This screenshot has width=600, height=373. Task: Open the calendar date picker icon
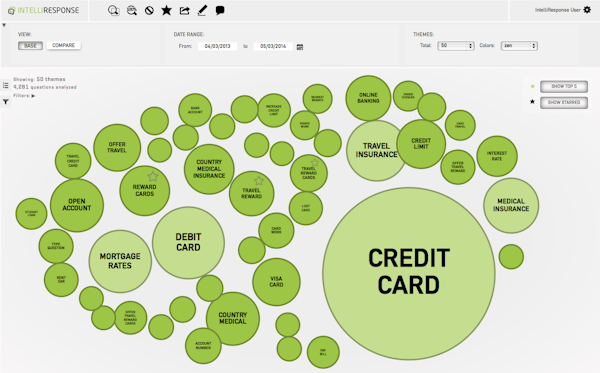pyautogui.click(x=300, y=47)
